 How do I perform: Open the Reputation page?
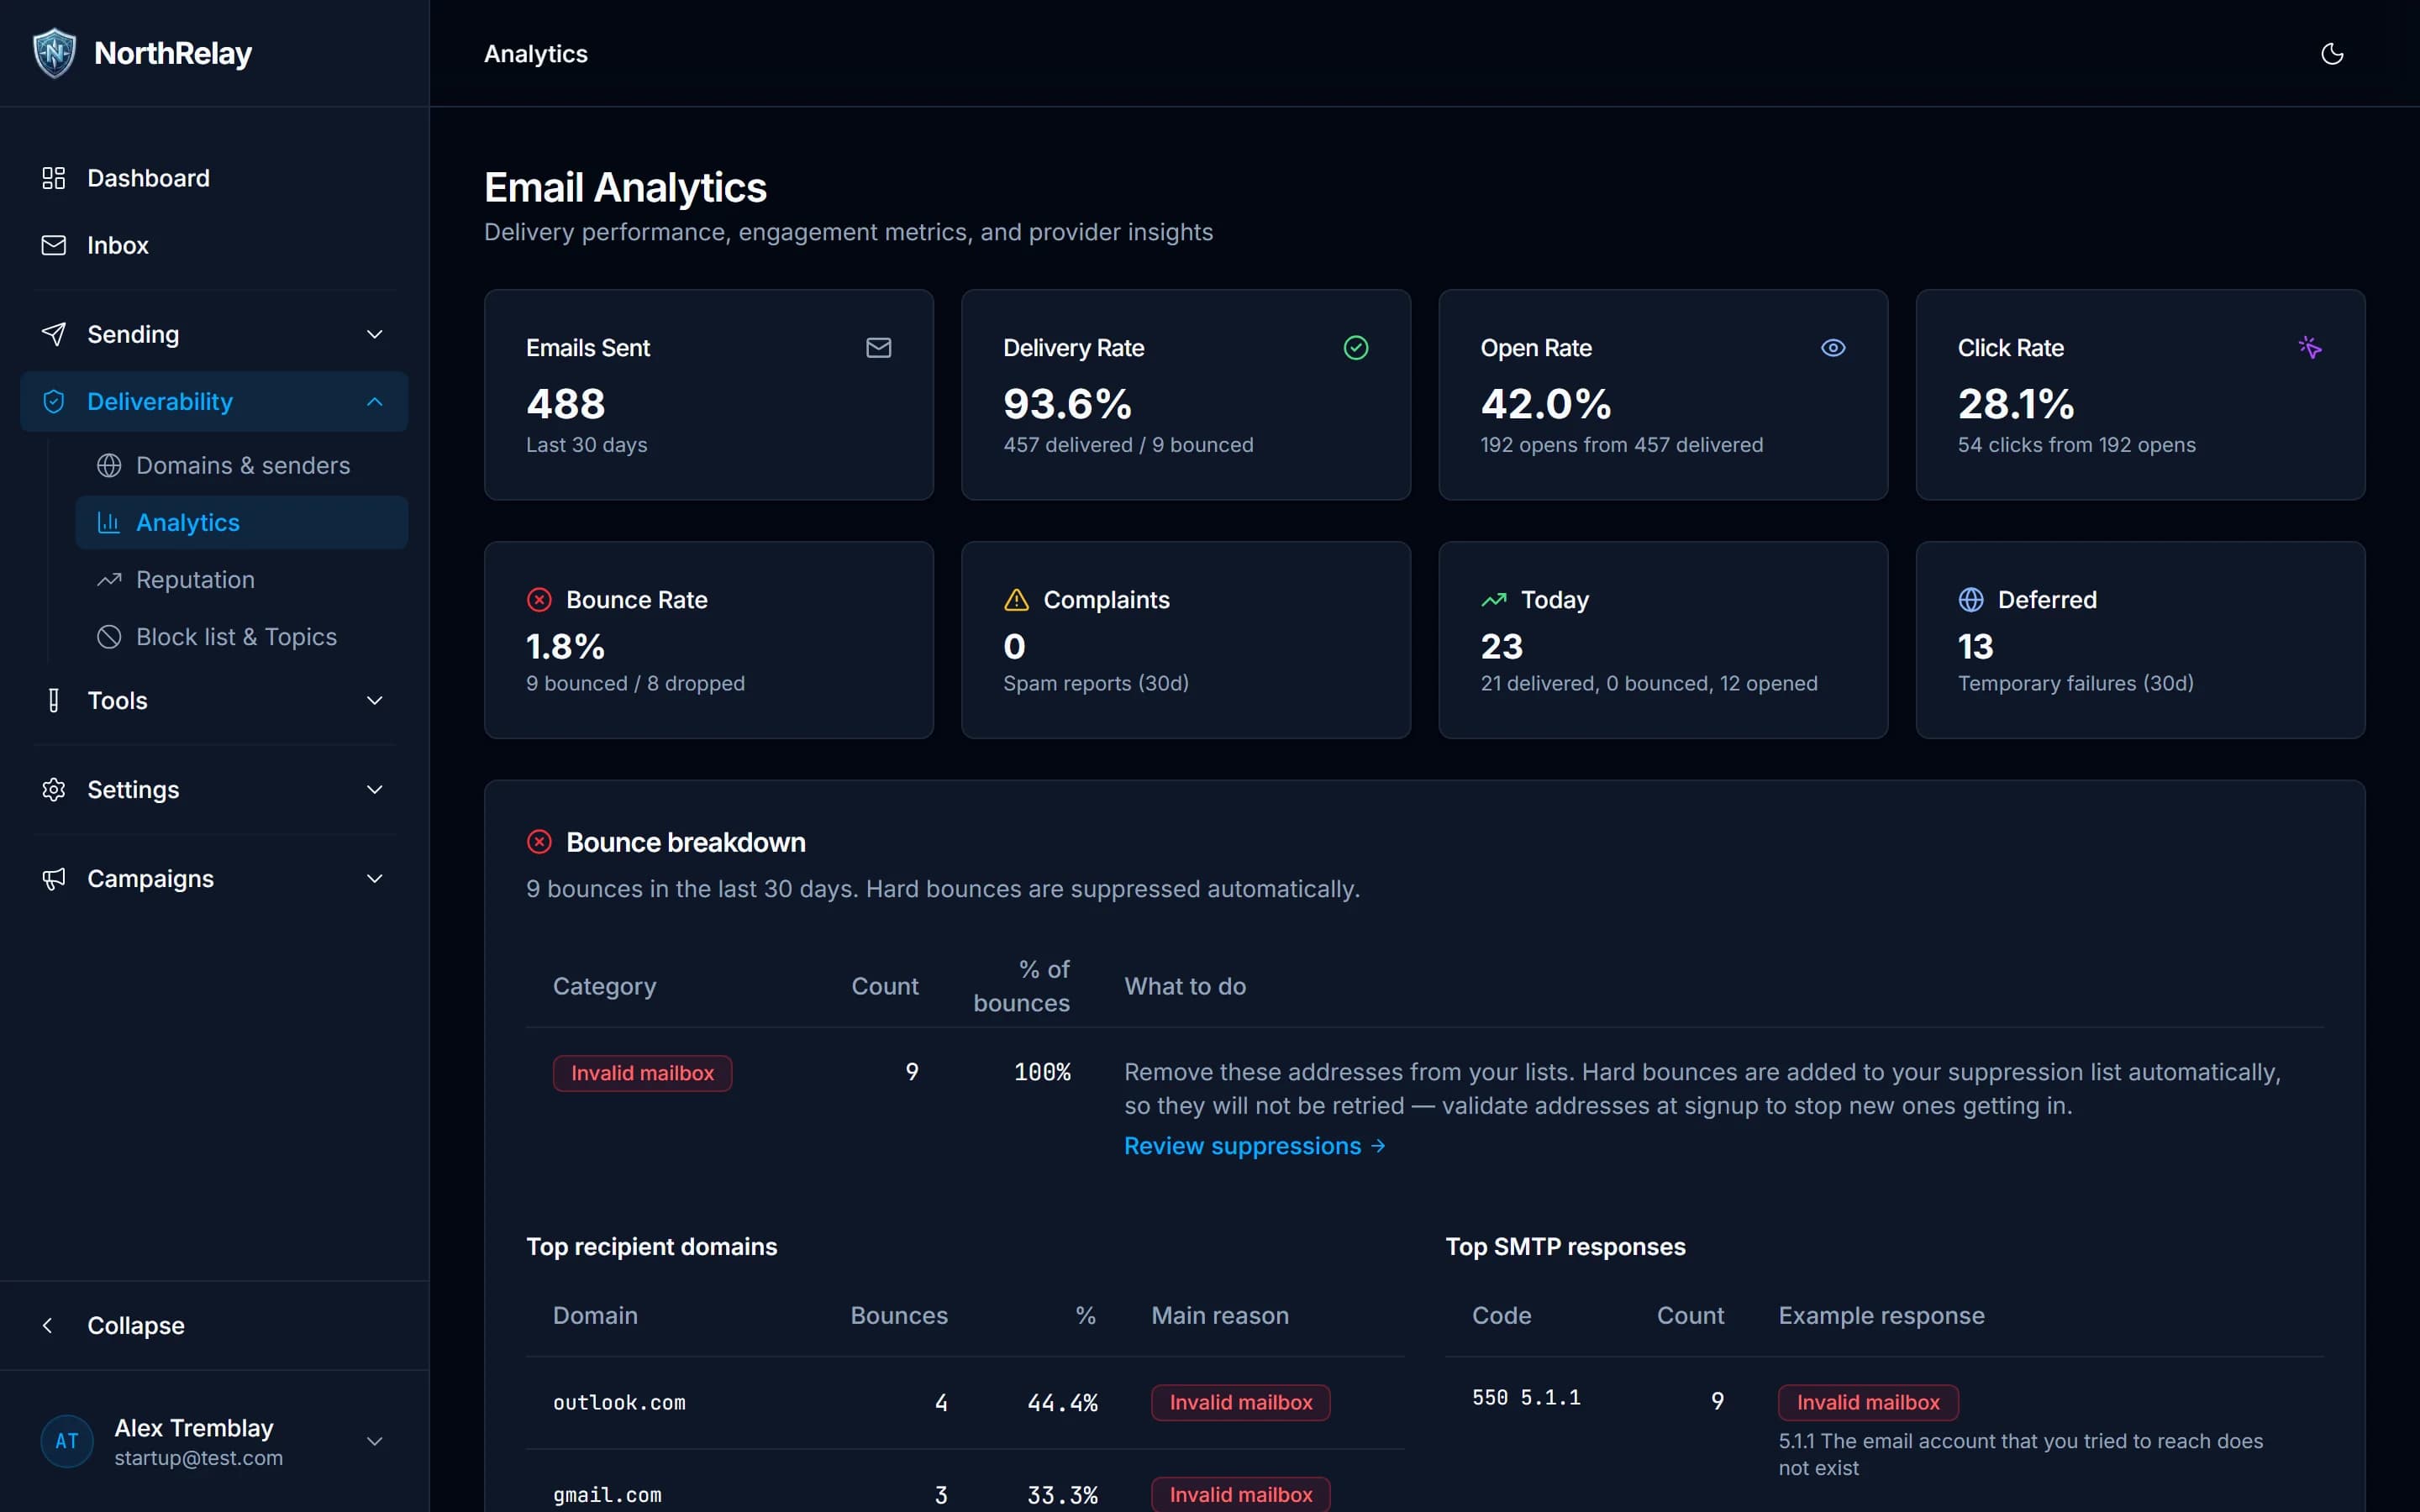point(242,579)
